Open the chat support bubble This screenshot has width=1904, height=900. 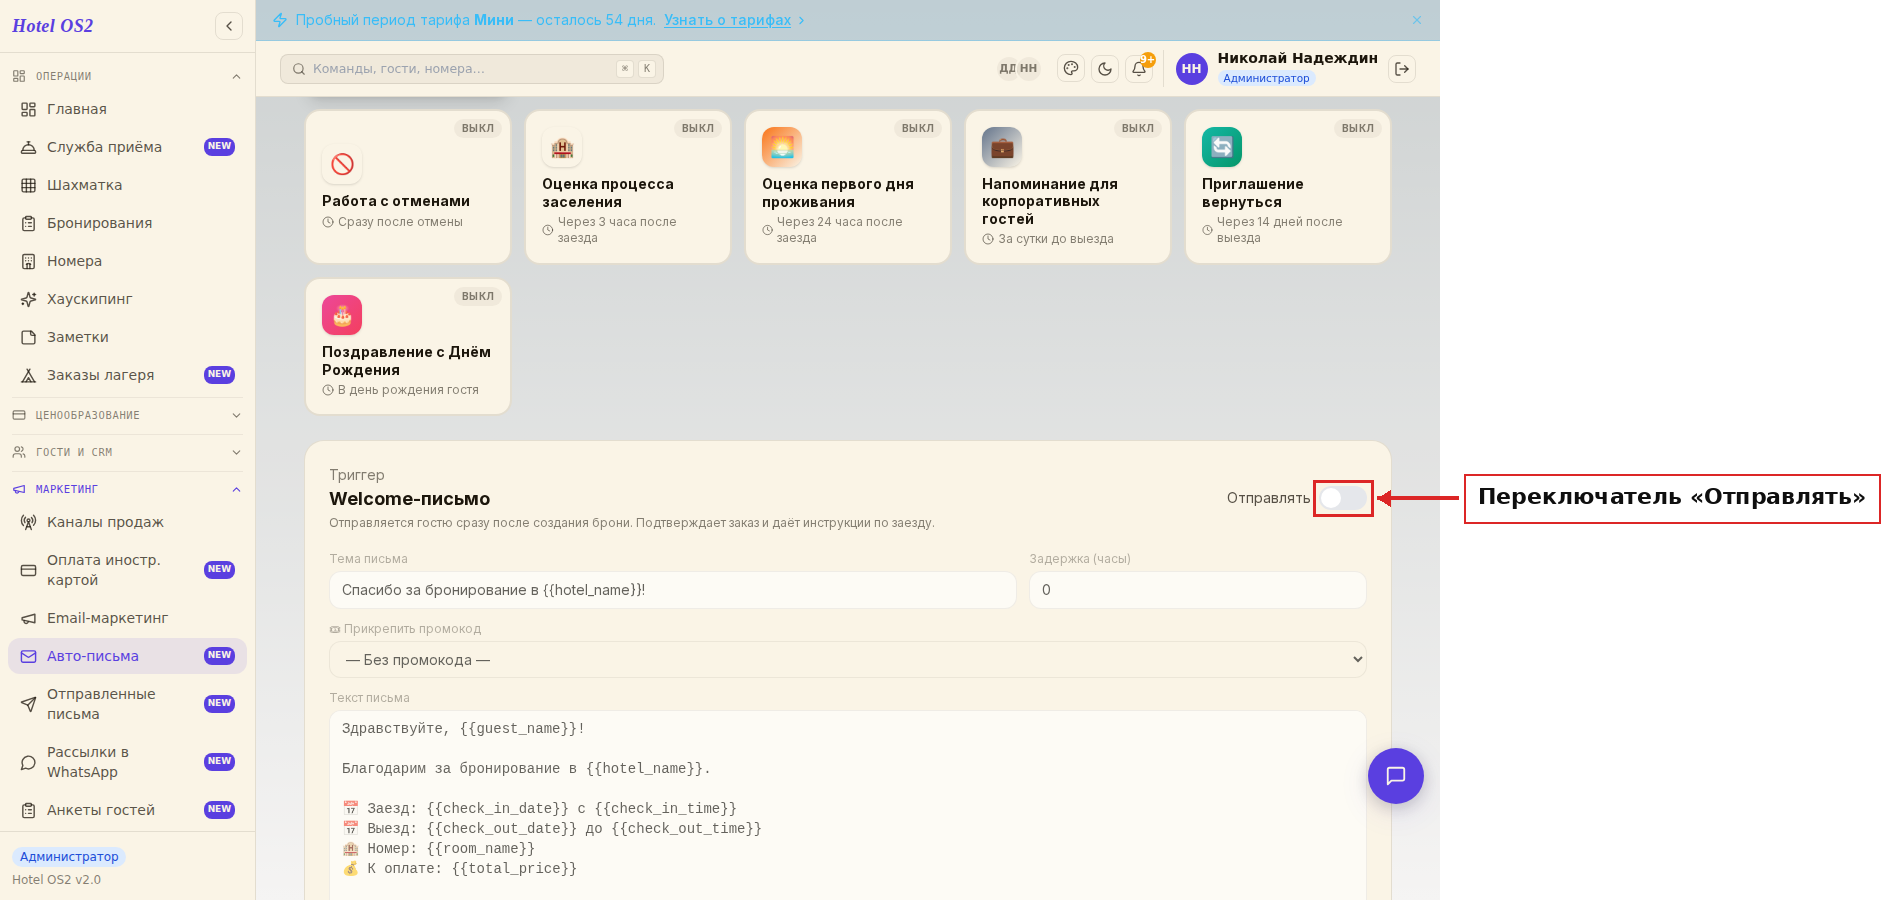click(x=1396, y=776)
